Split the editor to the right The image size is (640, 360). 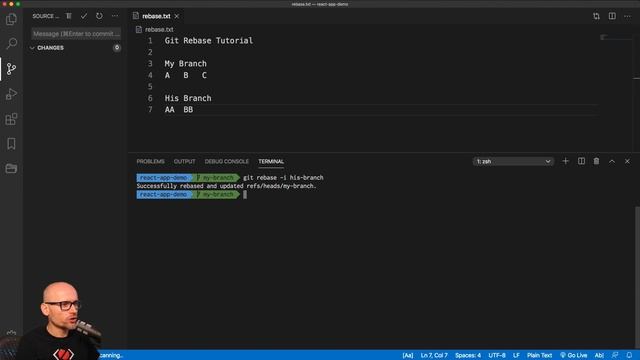612,16
